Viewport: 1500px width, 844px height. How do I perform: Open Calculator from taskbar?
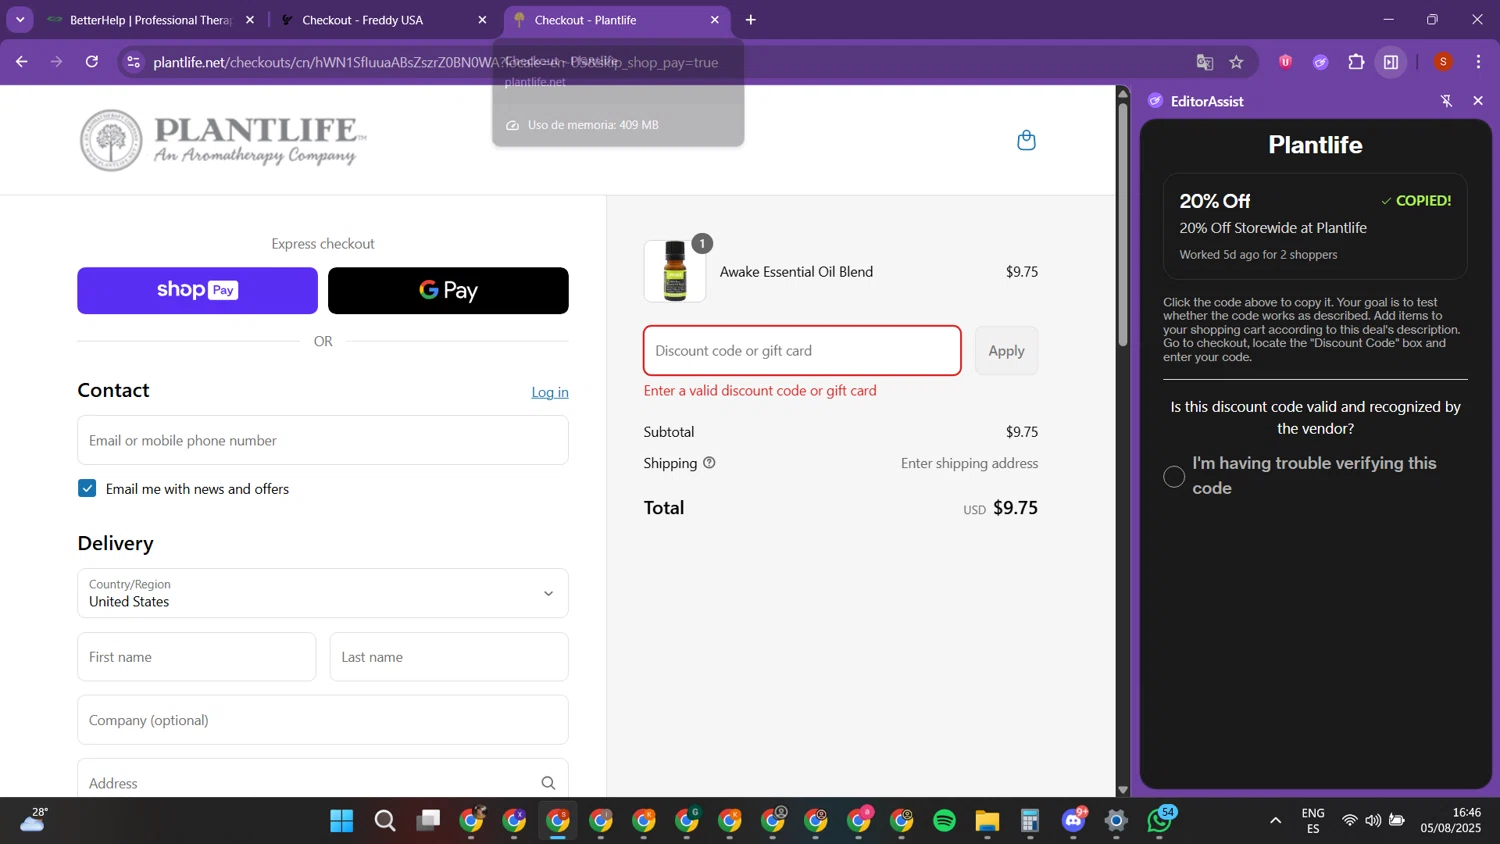tap(1030, 821)
